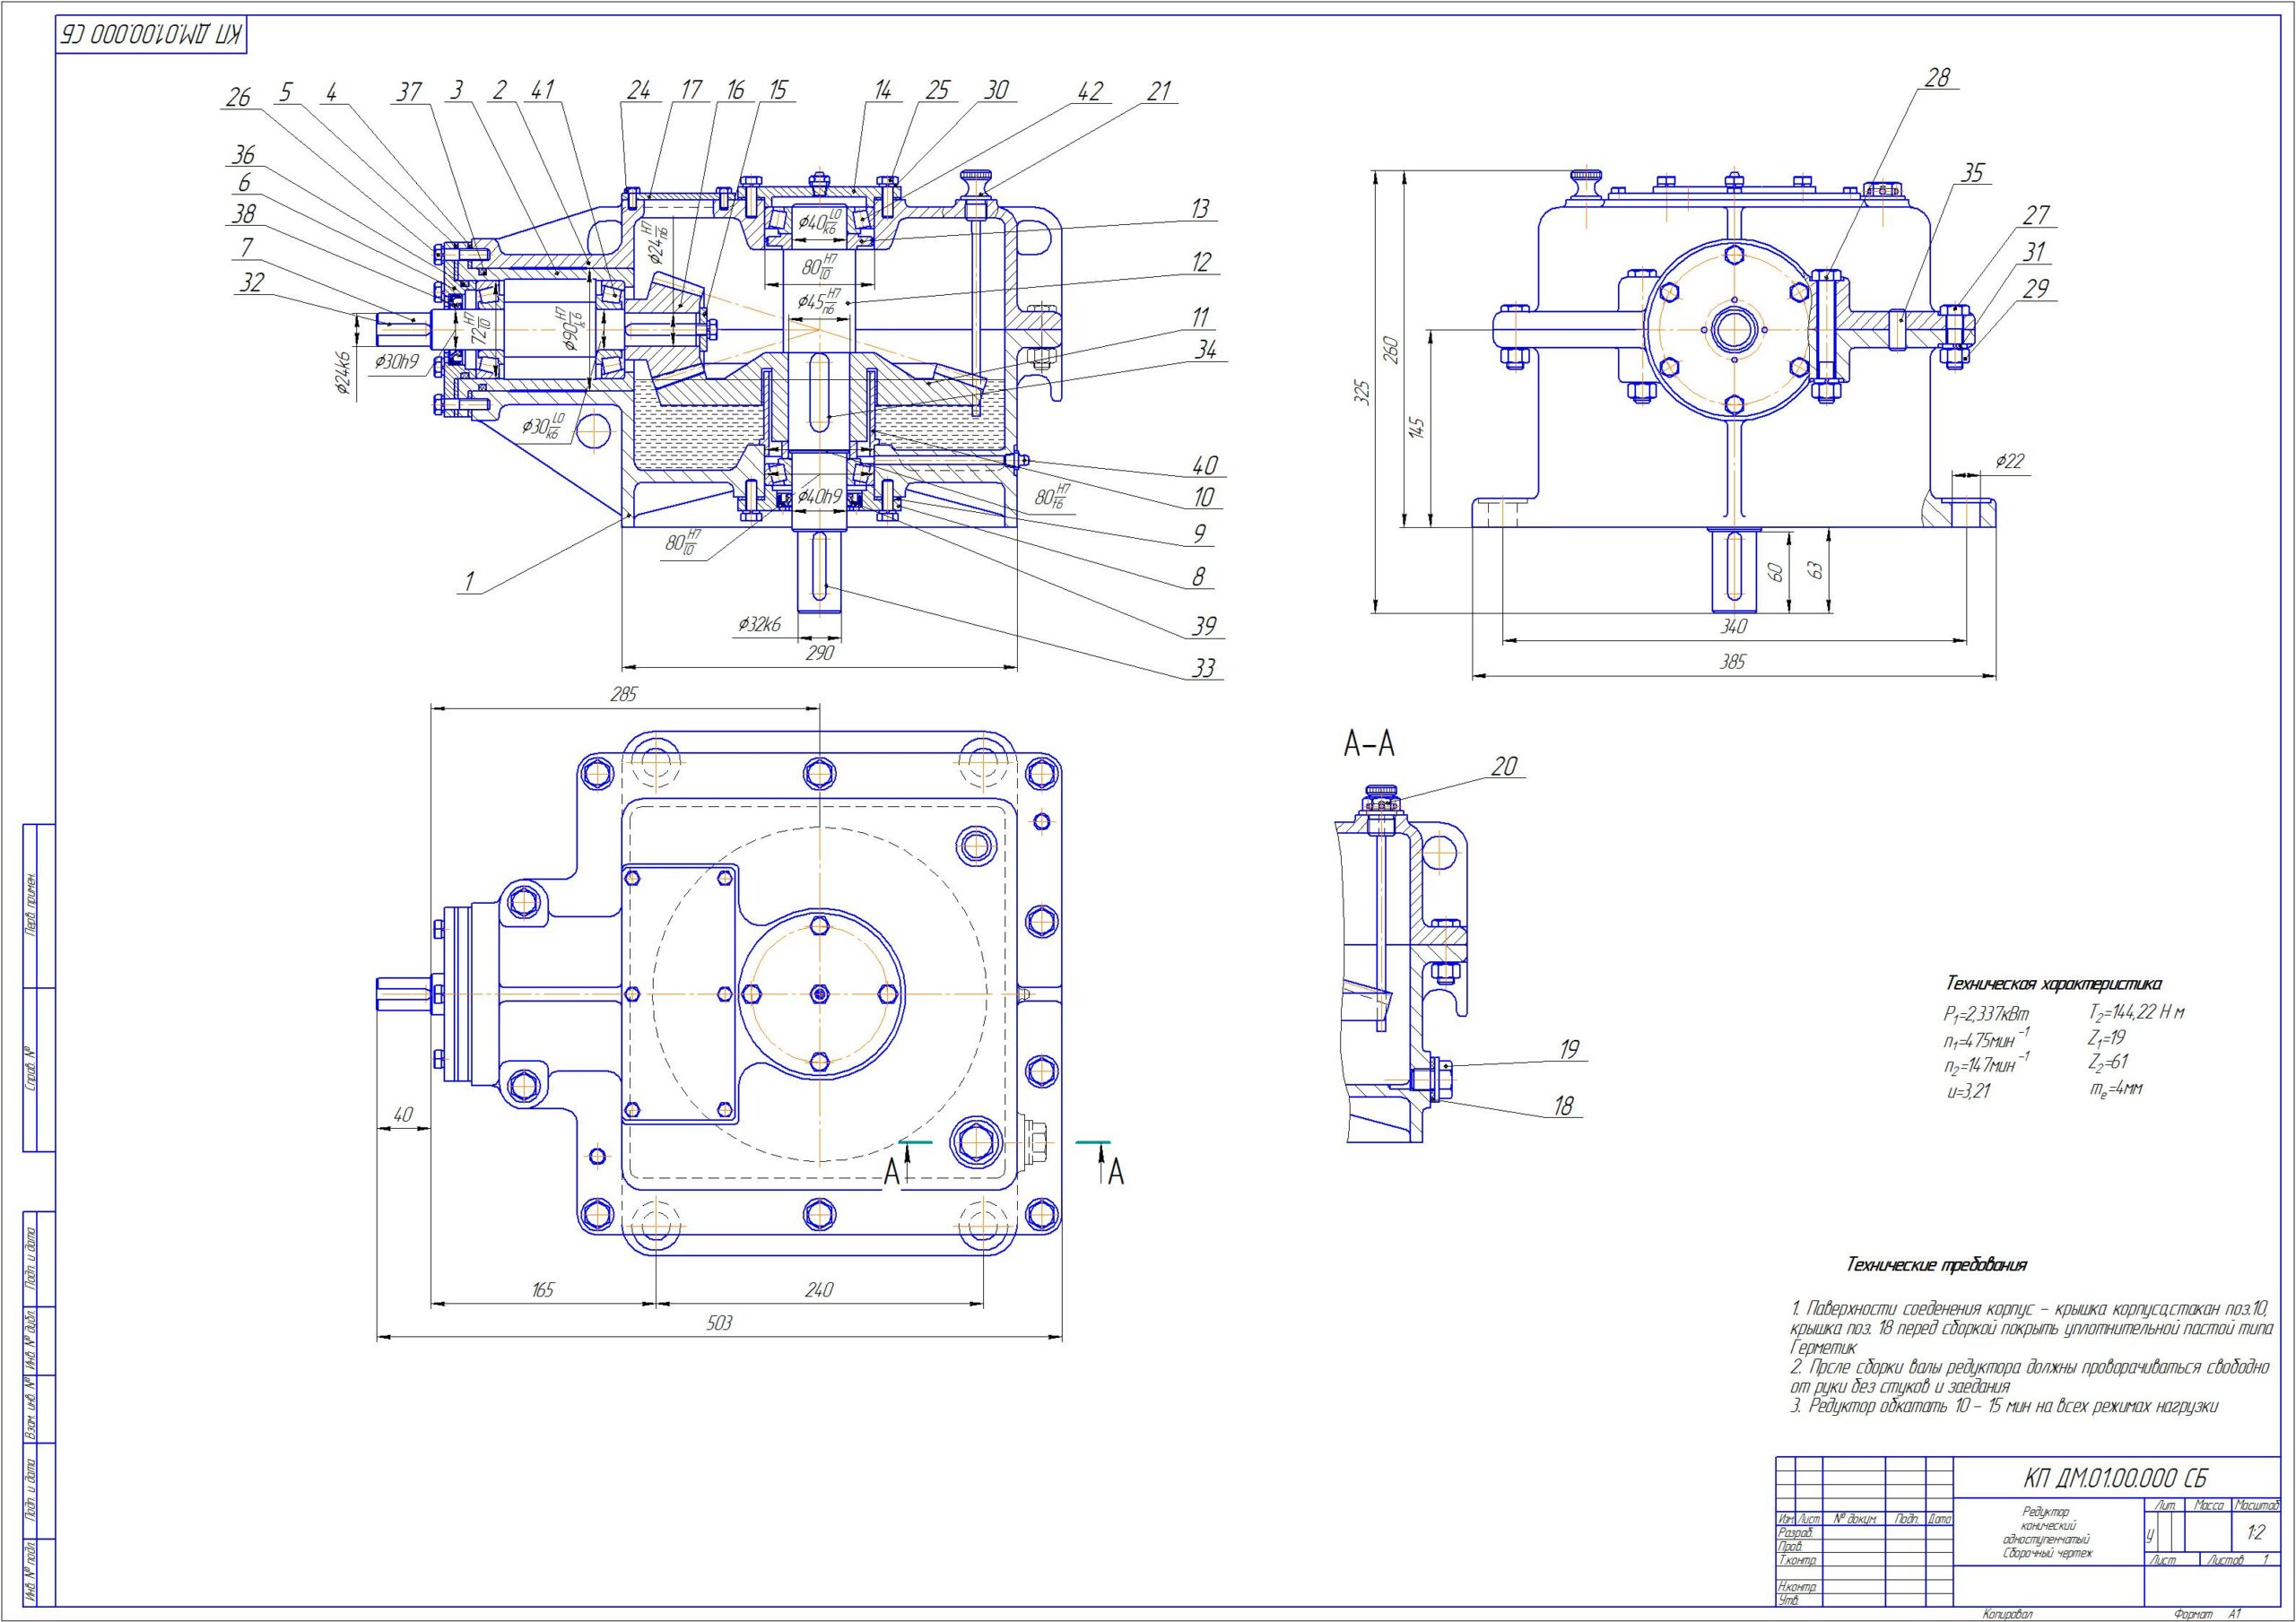Click the Технические требования heading

point(1937,1265)
